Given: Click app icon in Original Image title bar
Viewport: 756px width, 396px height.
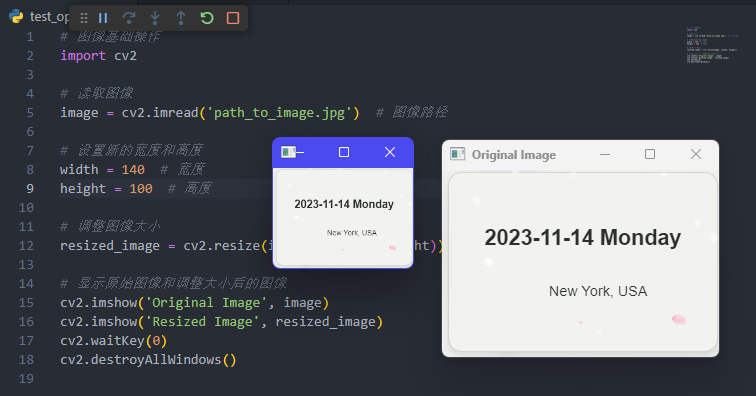Looking at the screenshot, I should click(x=458, y=154).
